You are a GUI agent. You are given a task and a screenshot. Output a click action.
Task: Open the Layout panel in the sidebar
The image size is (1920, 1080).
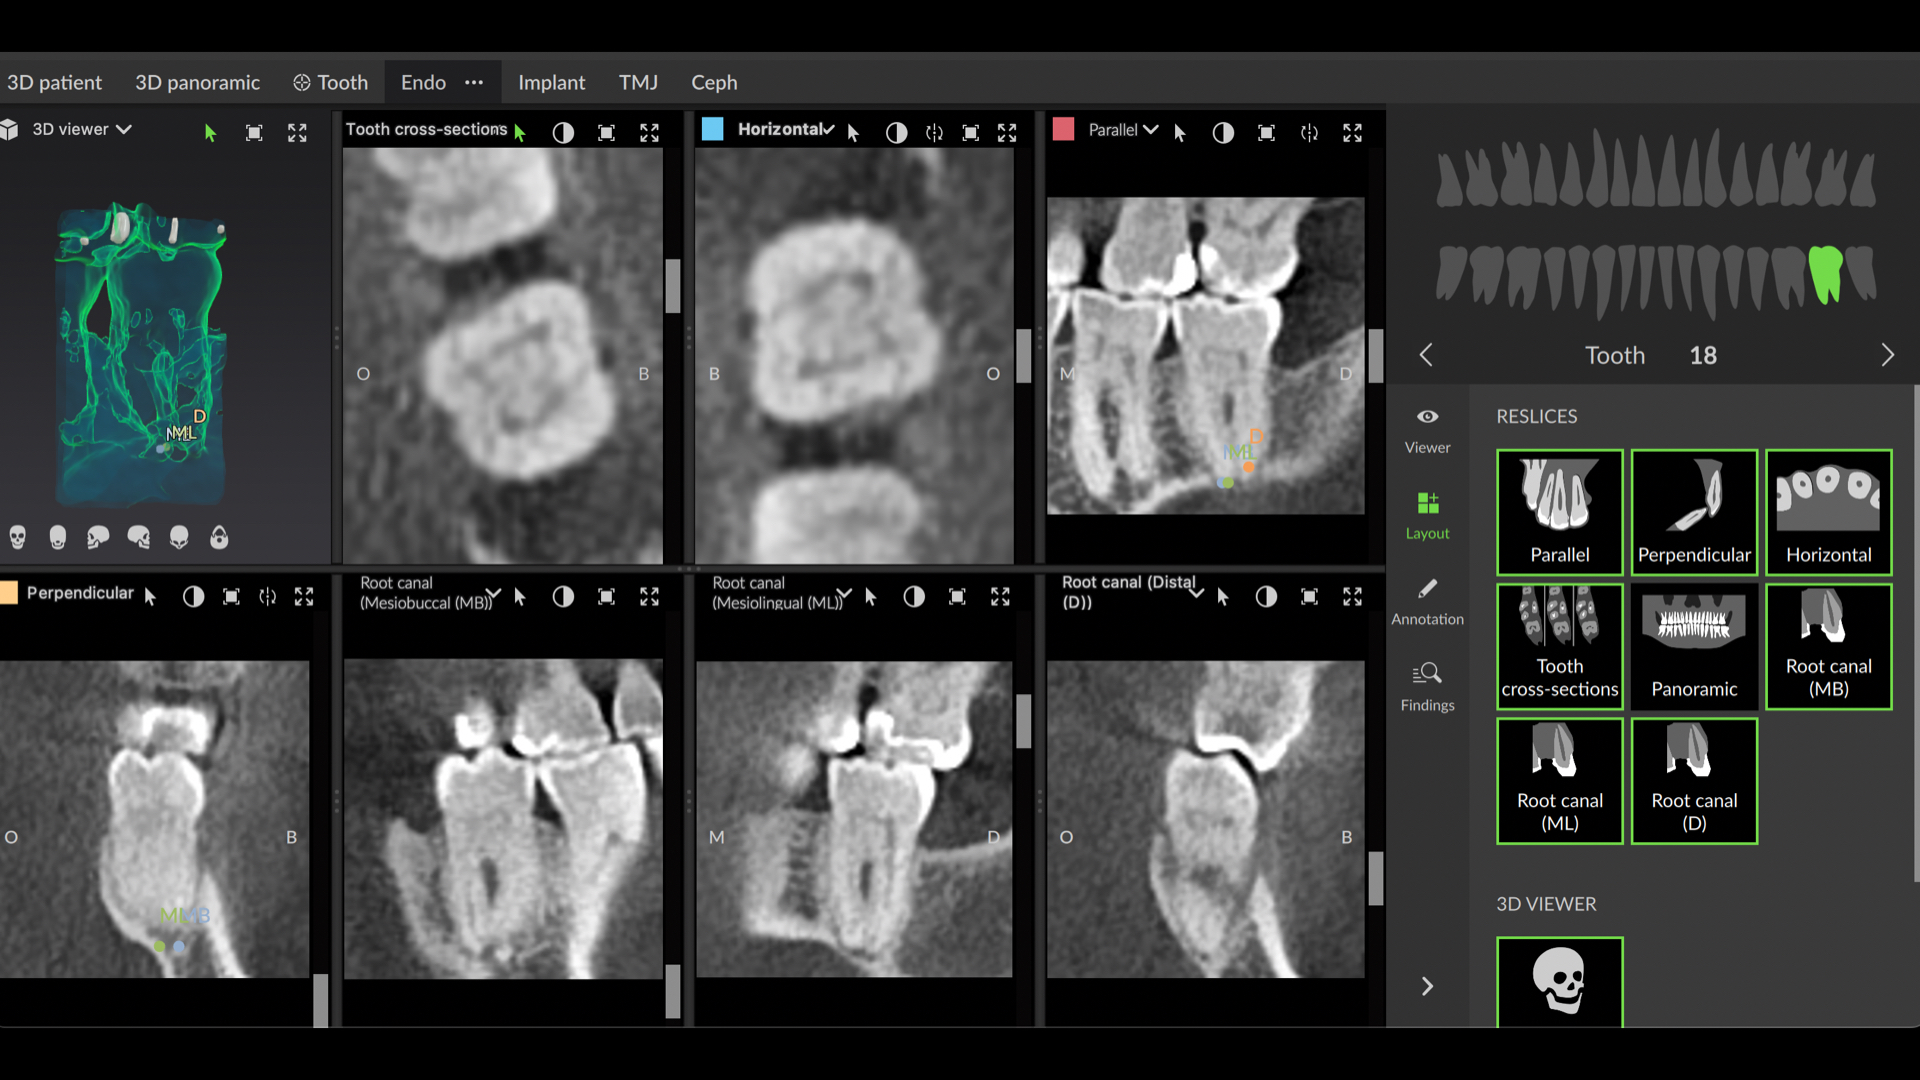(1427, 512)
